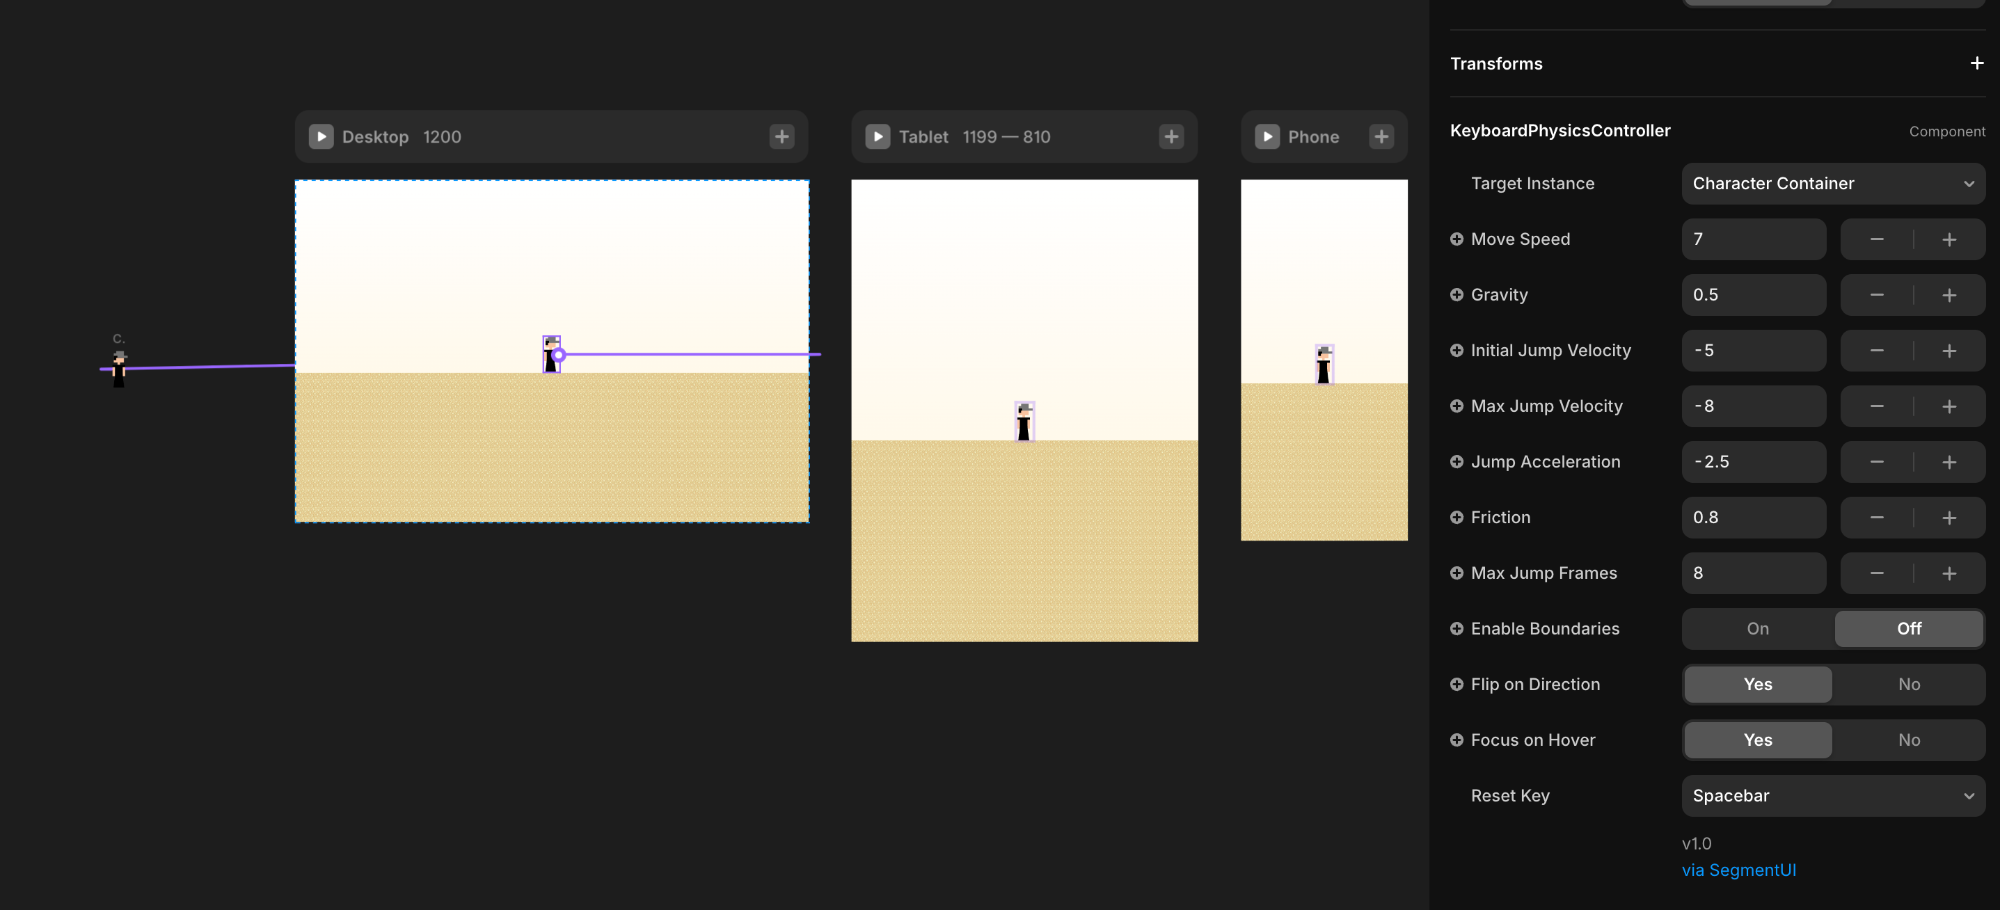The height and width of the screenshot is (910, 2000).
Task: Increase Friction value with plus stepper
Action: pos(1949,518)
